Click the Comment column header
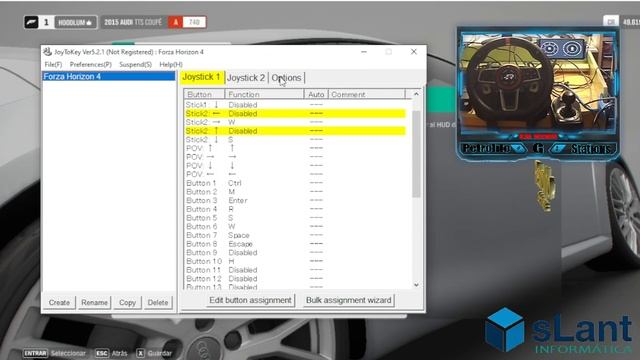This screenshot has width=640, height=360. point(367,94)
